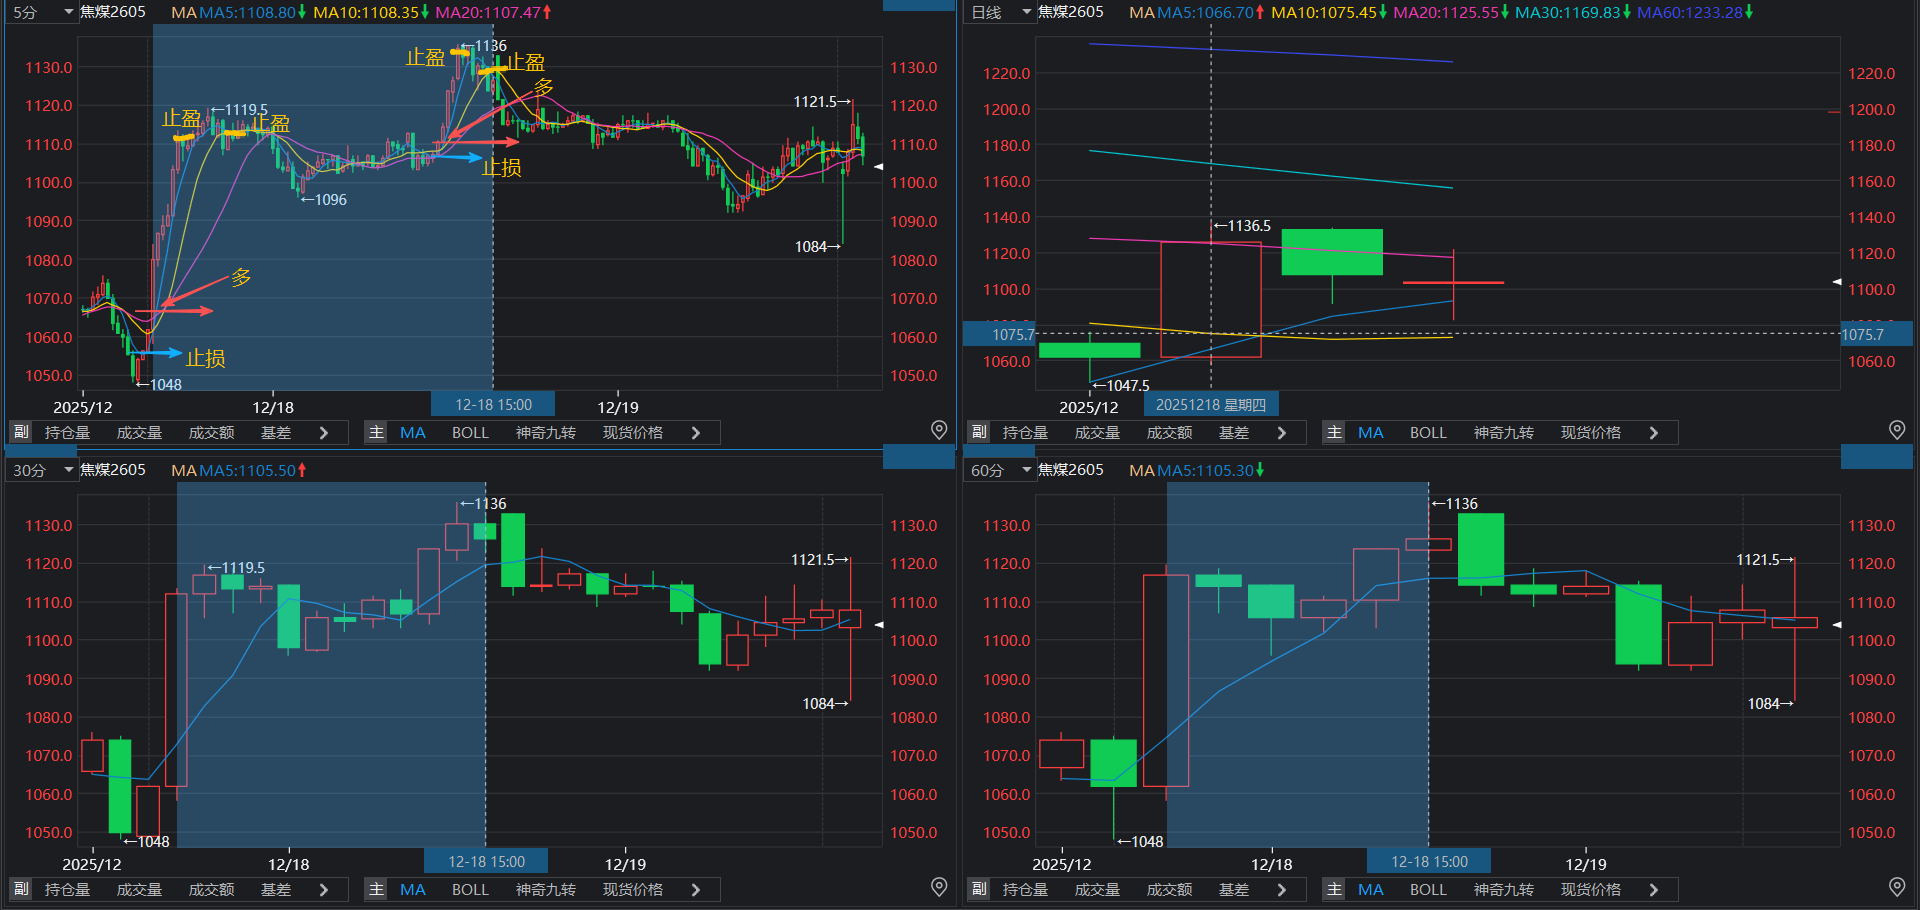Click the 12-18 15:00 time marker on 5分 chart
The height and width of the screenshot is (910, 1920).
[x=493, y=405]
